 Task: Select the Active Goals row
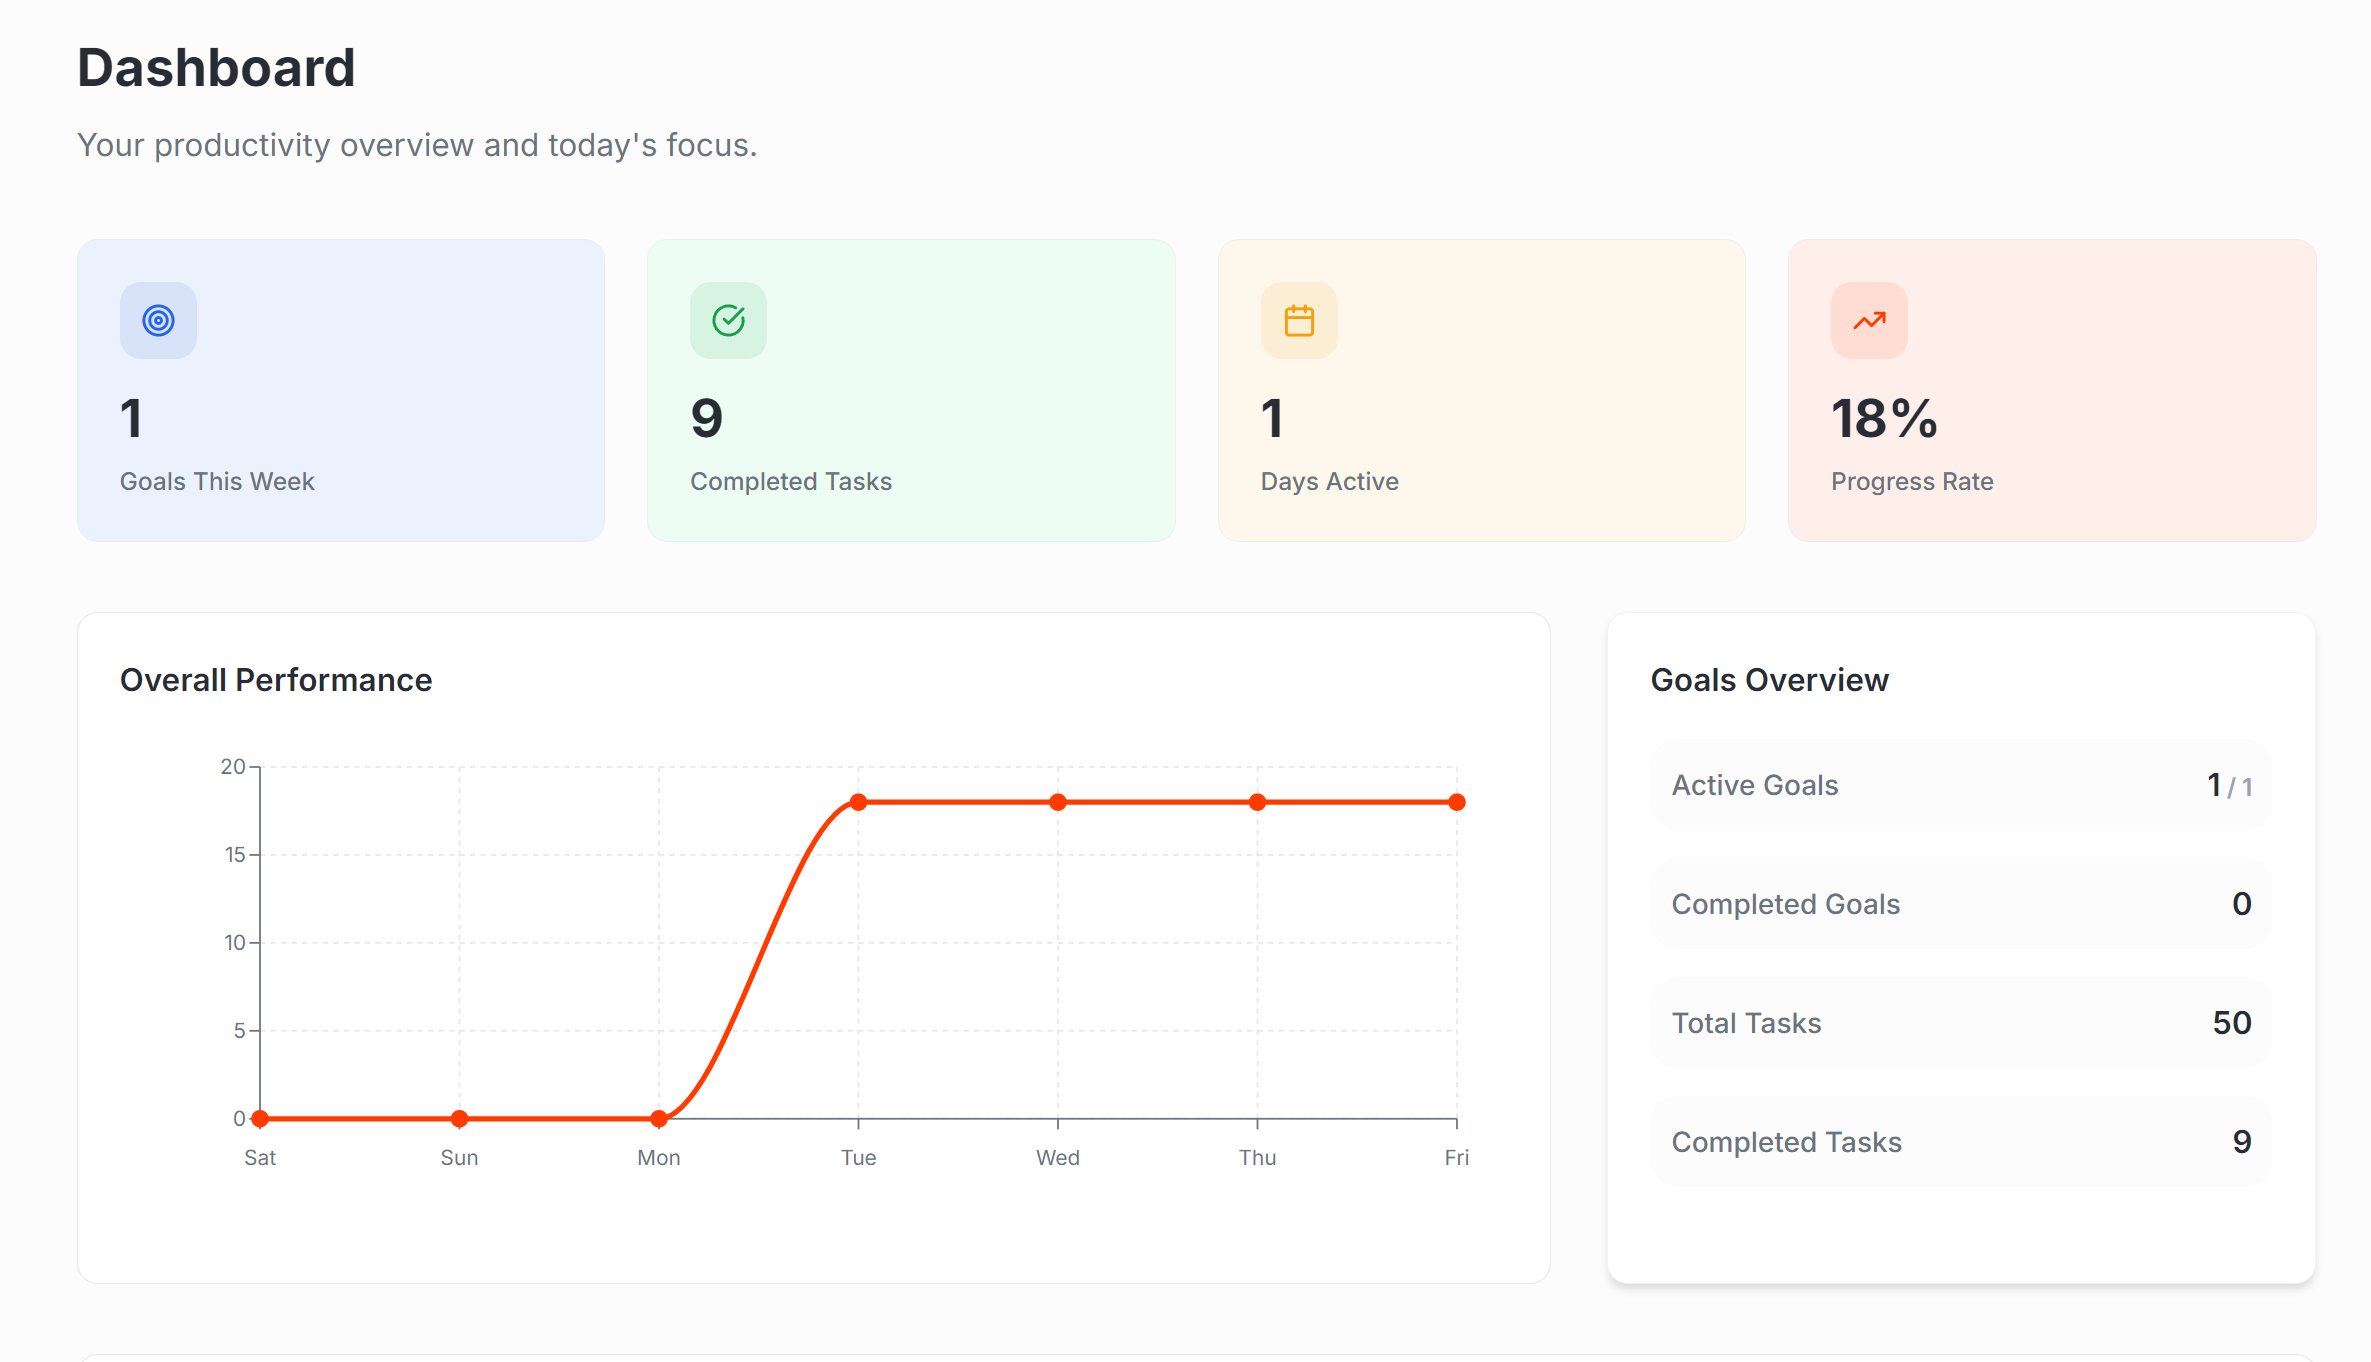point(1961,785)
